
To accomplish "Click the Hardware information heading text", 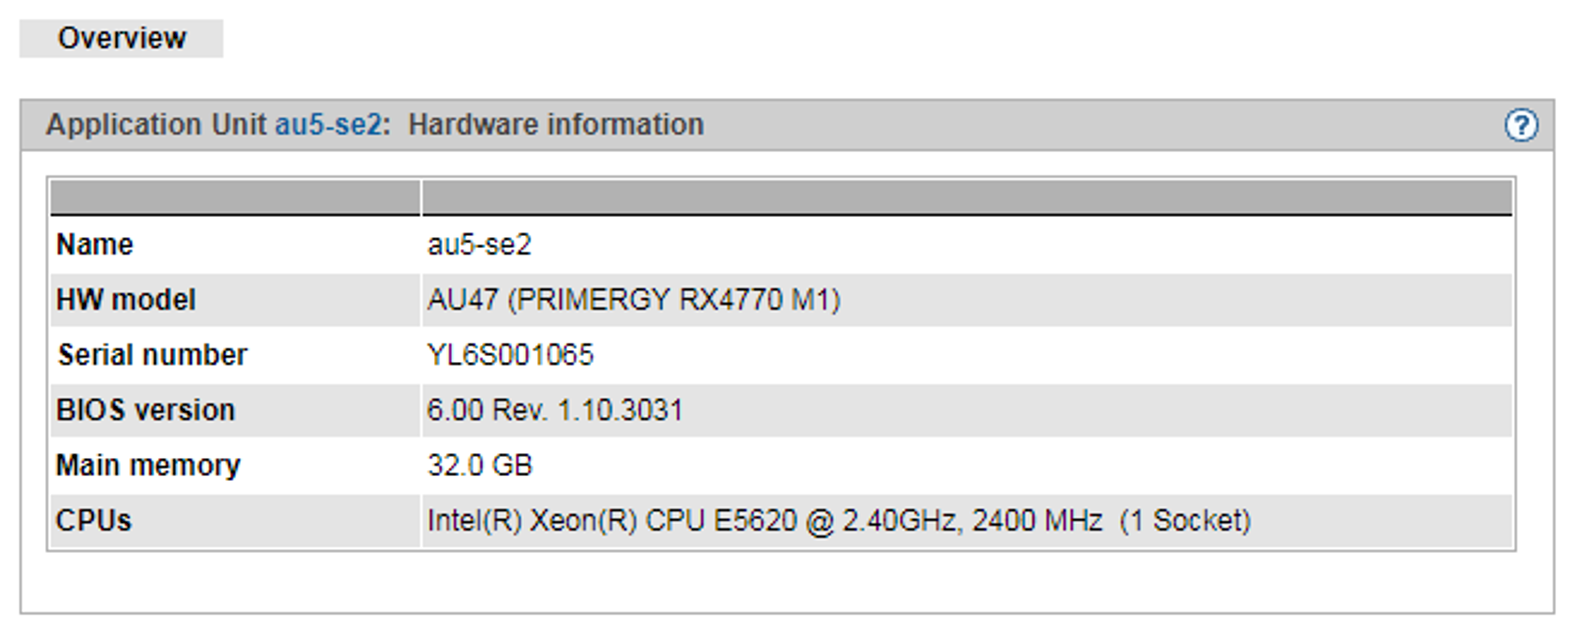I will click(556, 125).
